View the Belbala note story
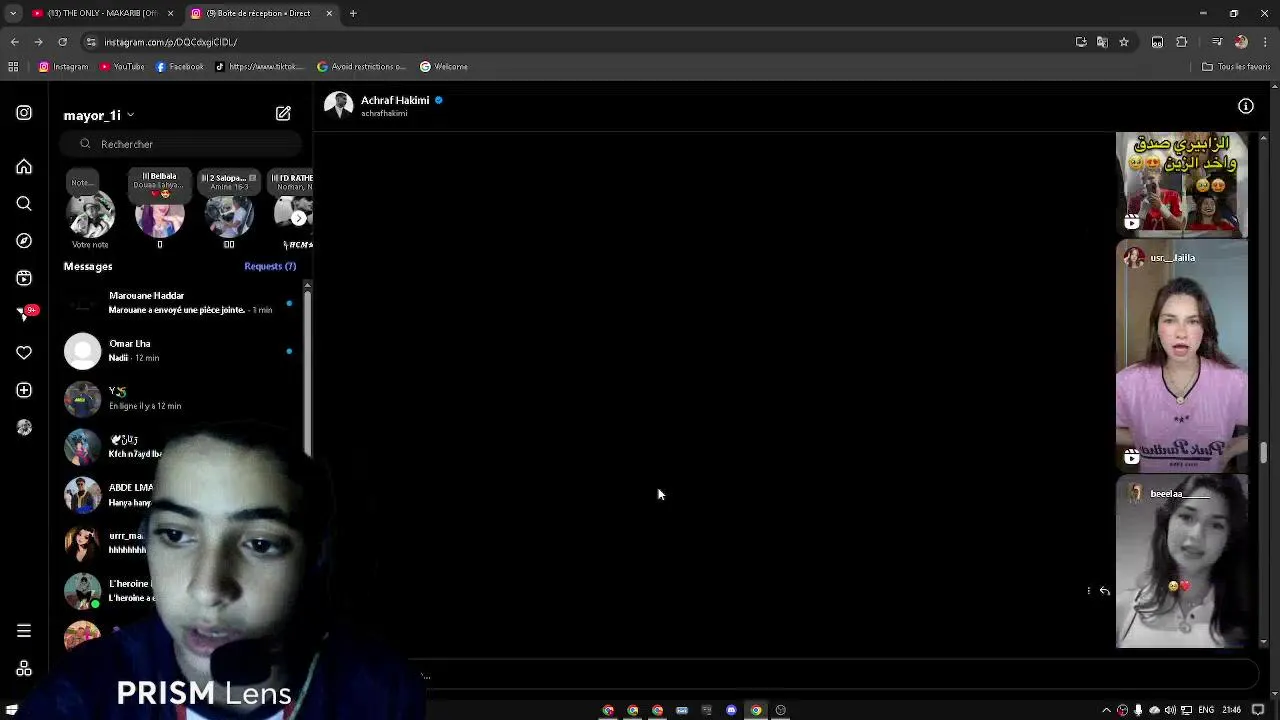The image size is (1280, 720). [x=159, y=210]
